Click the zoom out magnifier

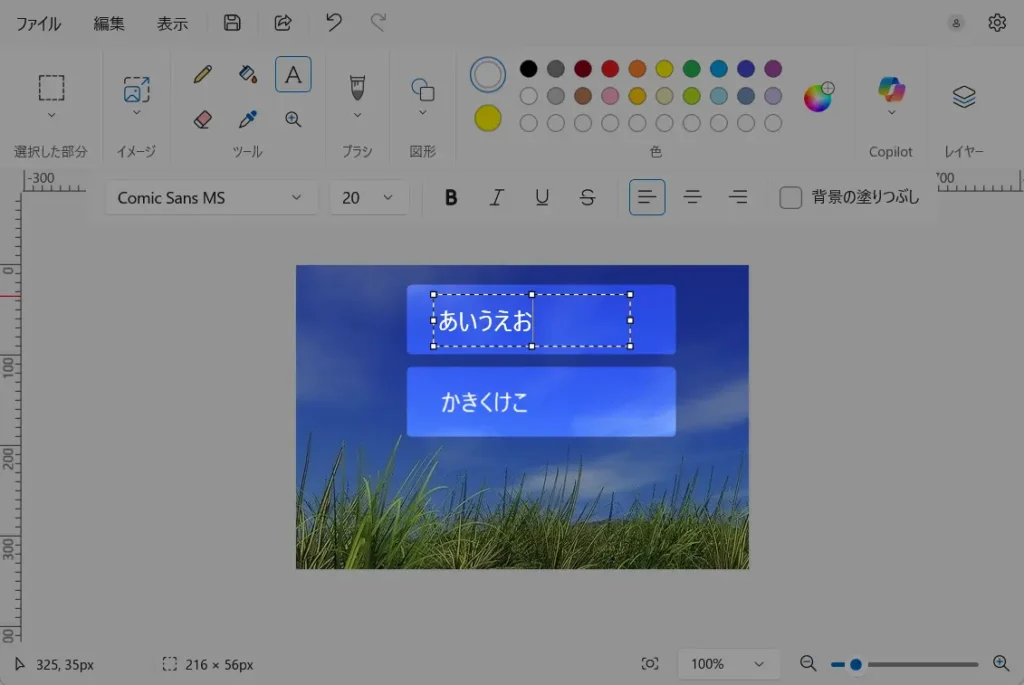[808, 663]
